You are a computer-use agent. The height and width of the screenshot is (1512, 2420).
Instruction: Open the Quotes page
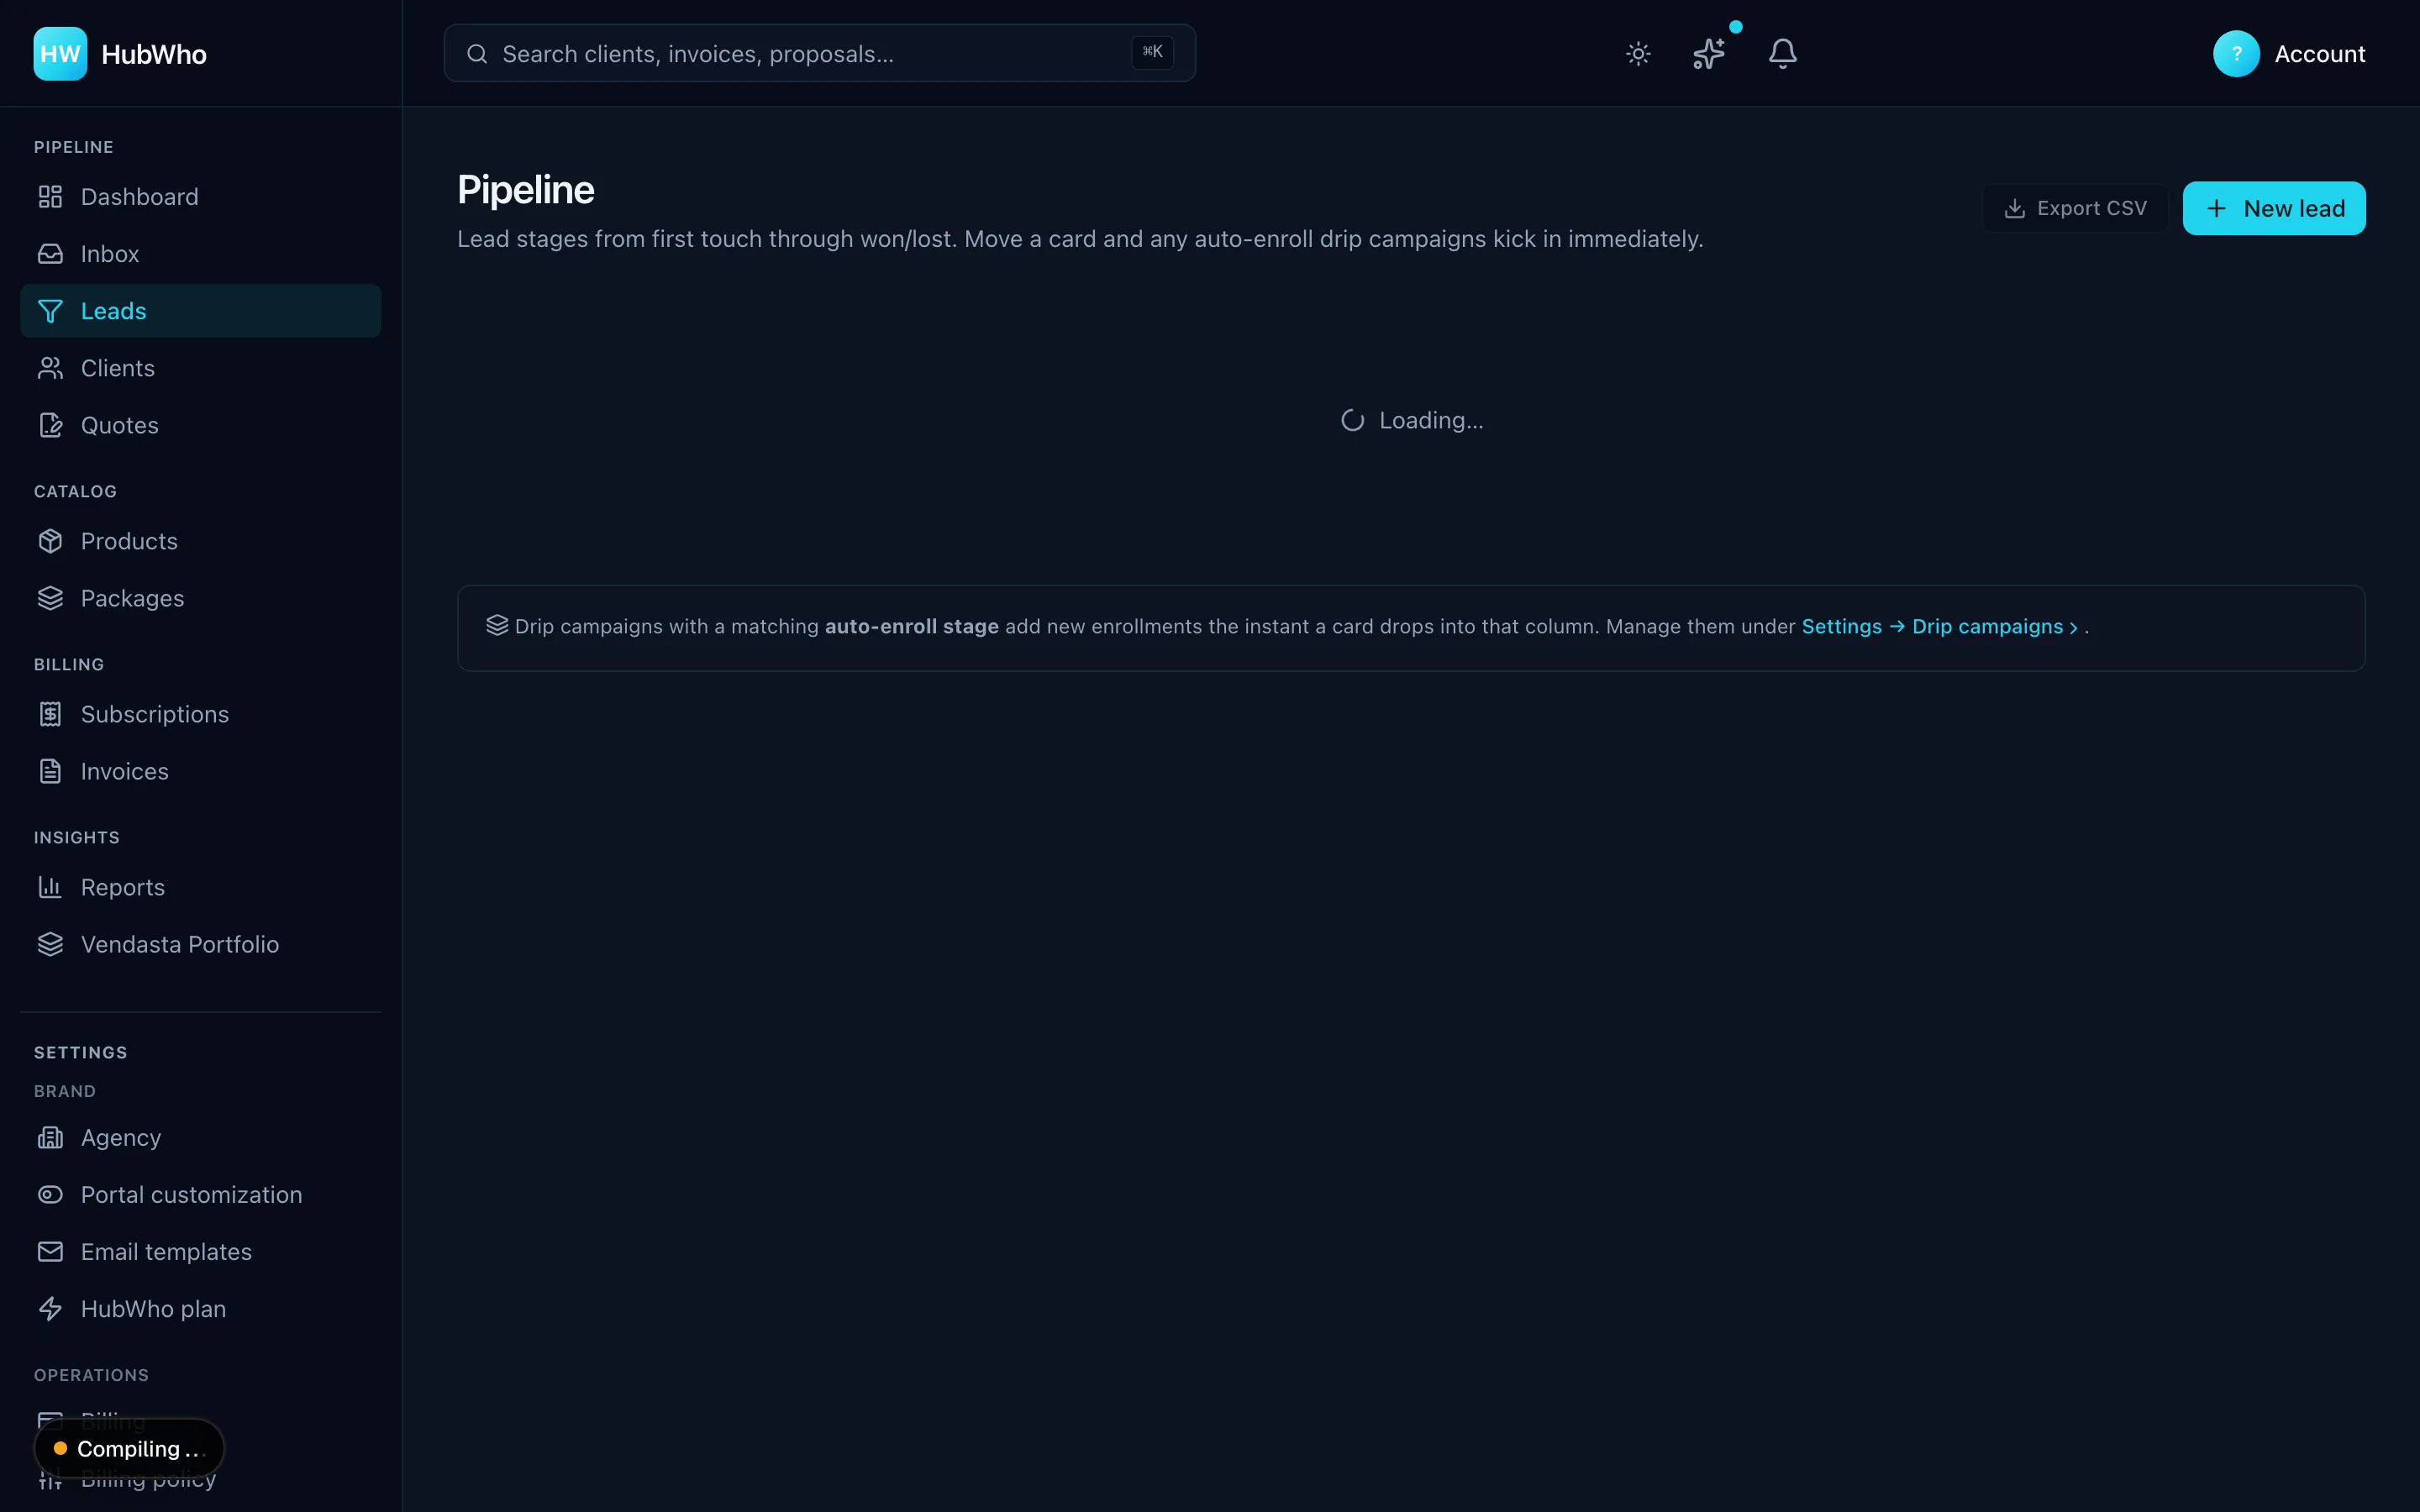[x=200, y=425]
